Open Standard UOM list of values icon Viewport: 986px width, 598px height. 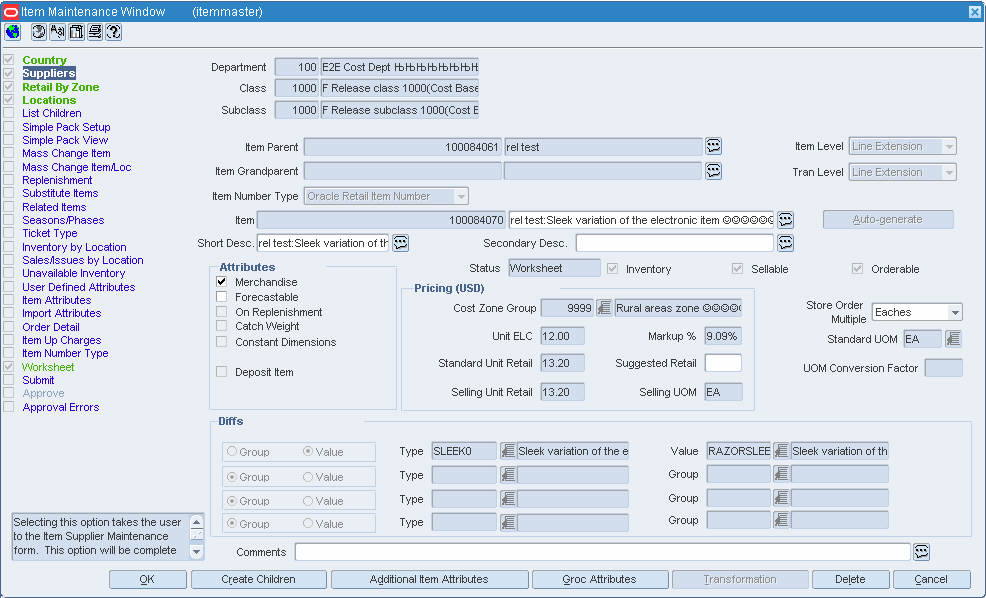pyautogui.click(x=953, y=339)
